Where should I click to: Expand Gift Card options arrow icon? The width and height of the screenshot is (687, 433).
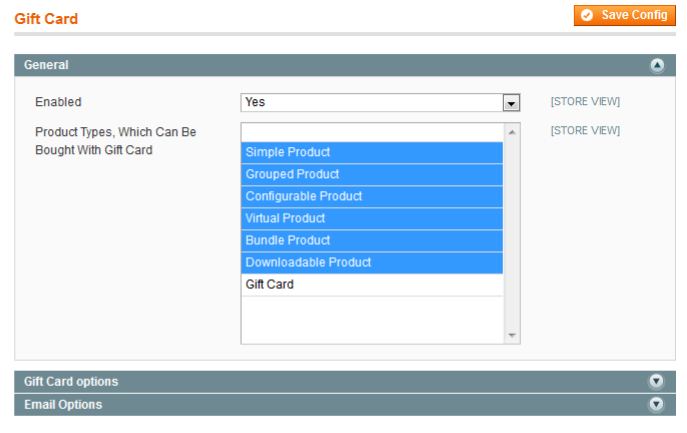(657, 381)
